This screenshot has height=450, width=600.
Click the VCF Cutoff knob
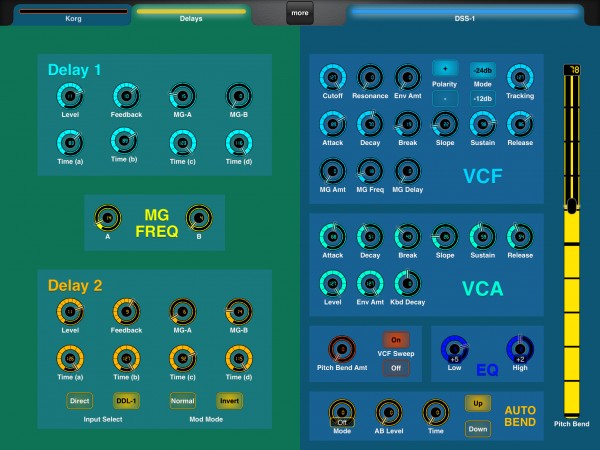tap(333, 78)
